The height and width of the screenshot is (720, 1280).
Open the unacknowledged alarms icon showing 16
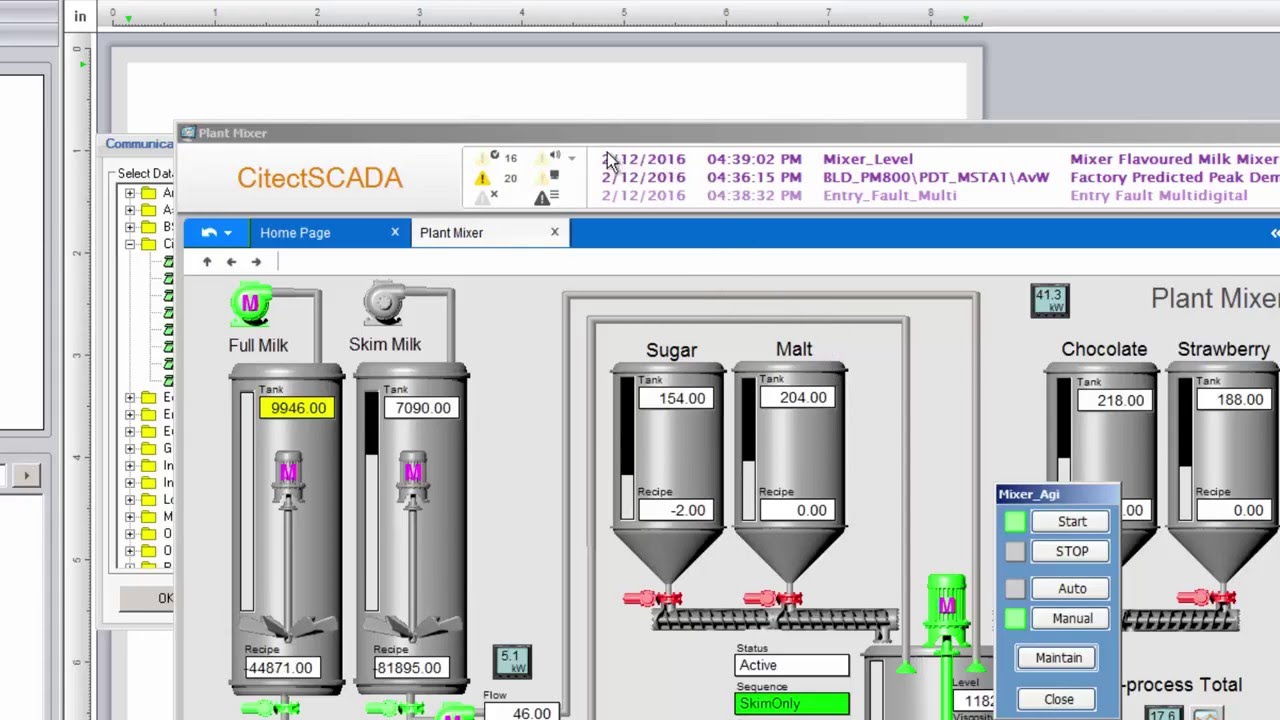tap(487, 158)
